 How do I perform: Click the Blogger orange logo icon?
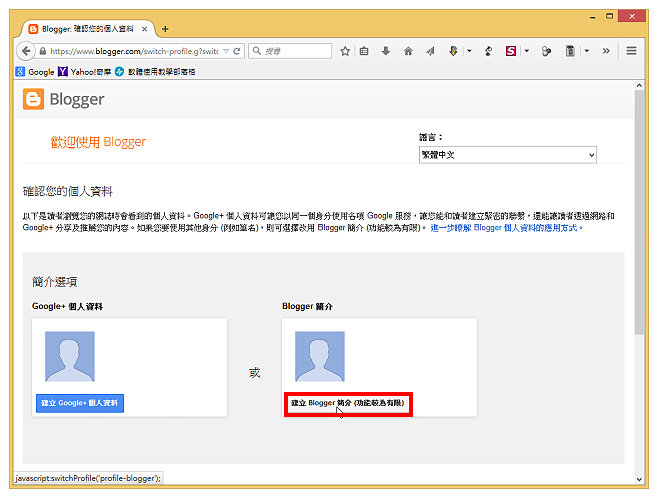[33, 99]
